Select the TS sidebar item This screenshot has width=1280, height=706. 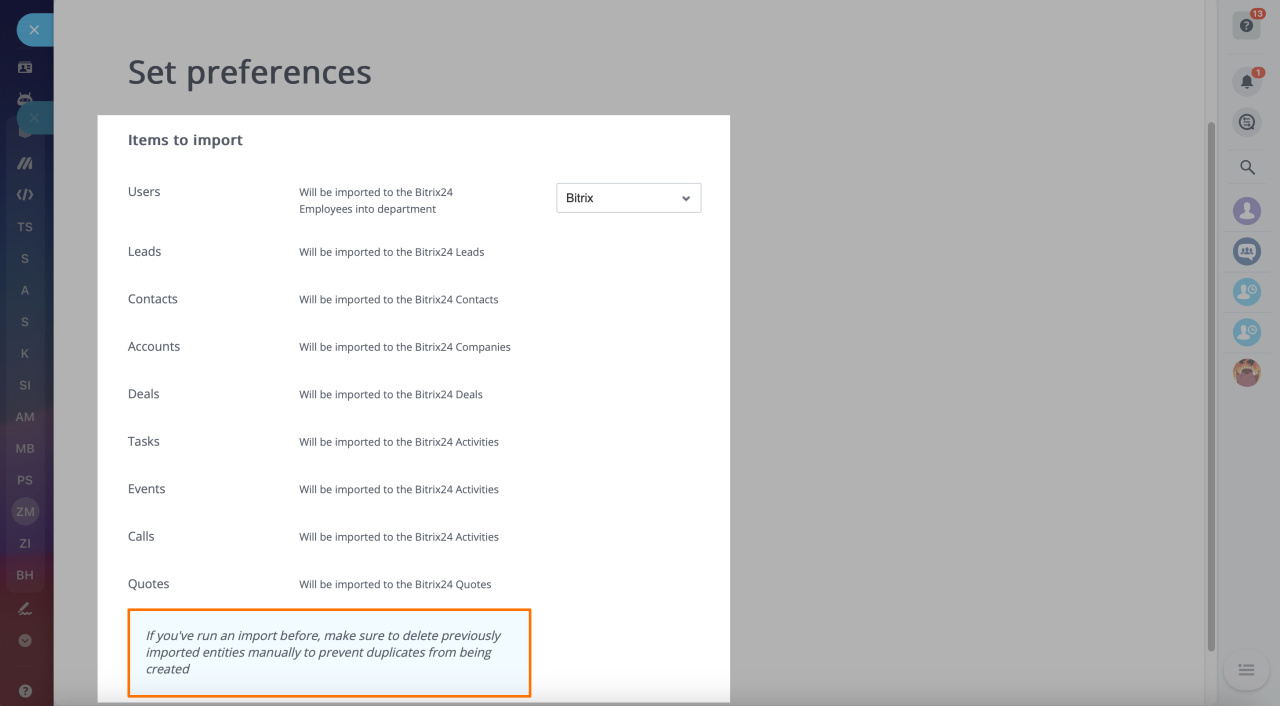[x=25, y=227]
